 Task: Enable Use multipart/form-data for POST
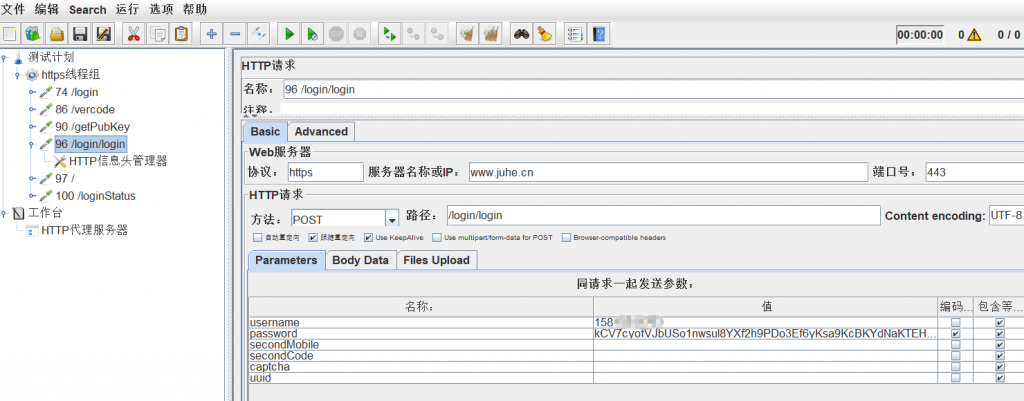point(438,238)
